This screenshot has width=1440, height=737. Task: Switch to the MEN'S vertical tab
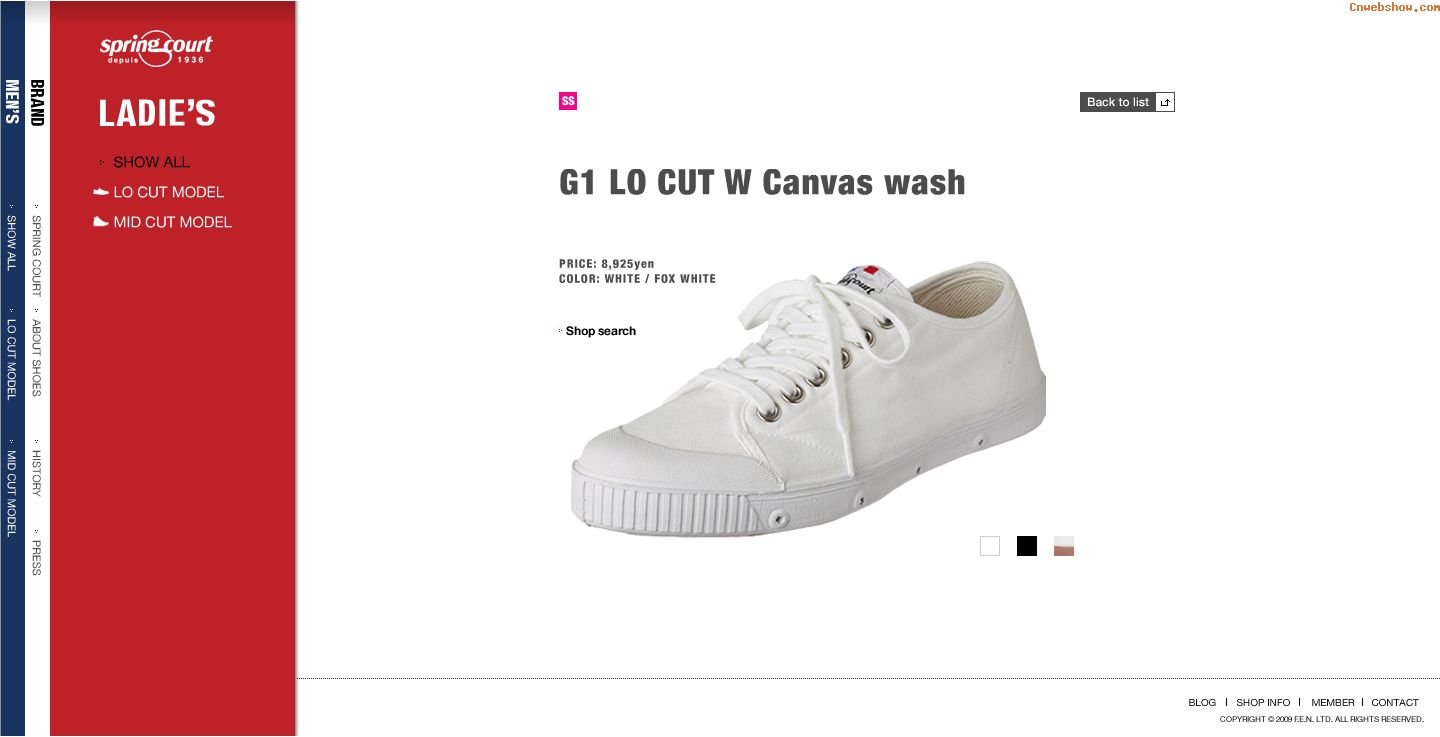(12, 102)
